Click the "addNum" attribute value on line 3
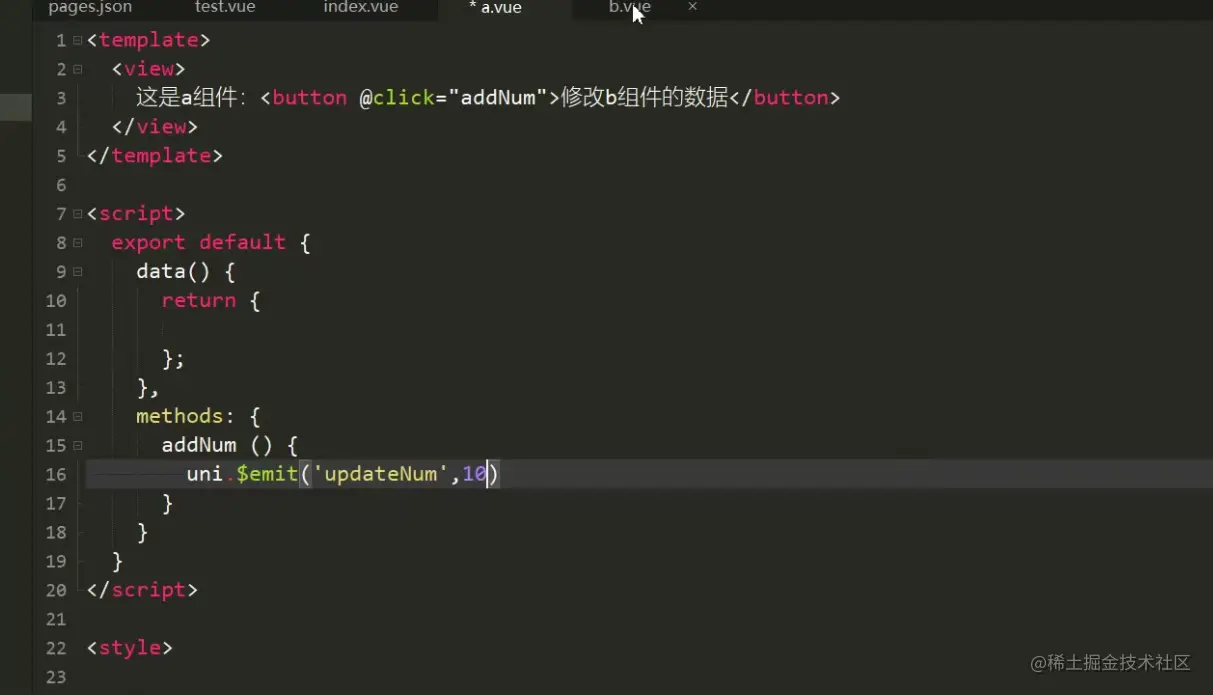Image resolution: width=1213 pixels, height=695 pixels. [x=499, y=98]
